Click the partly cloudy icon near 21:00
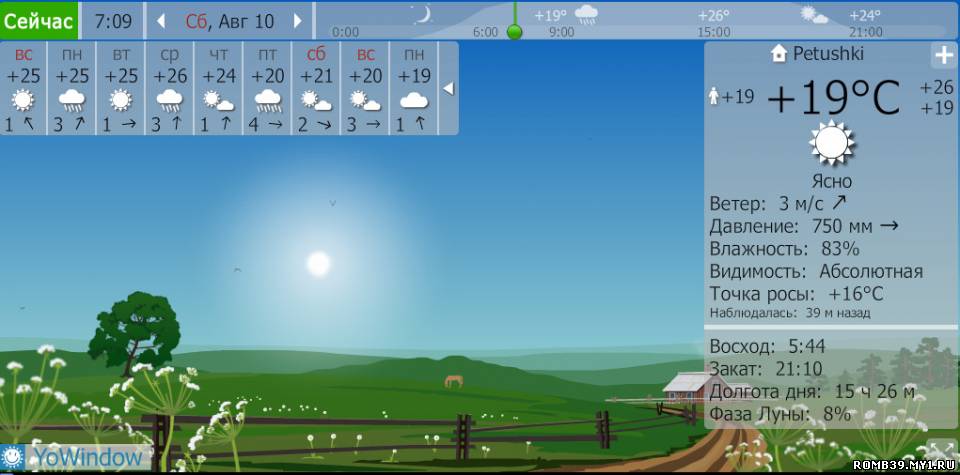Viewport: 960px width, 475px height. (x=814, y=15)
